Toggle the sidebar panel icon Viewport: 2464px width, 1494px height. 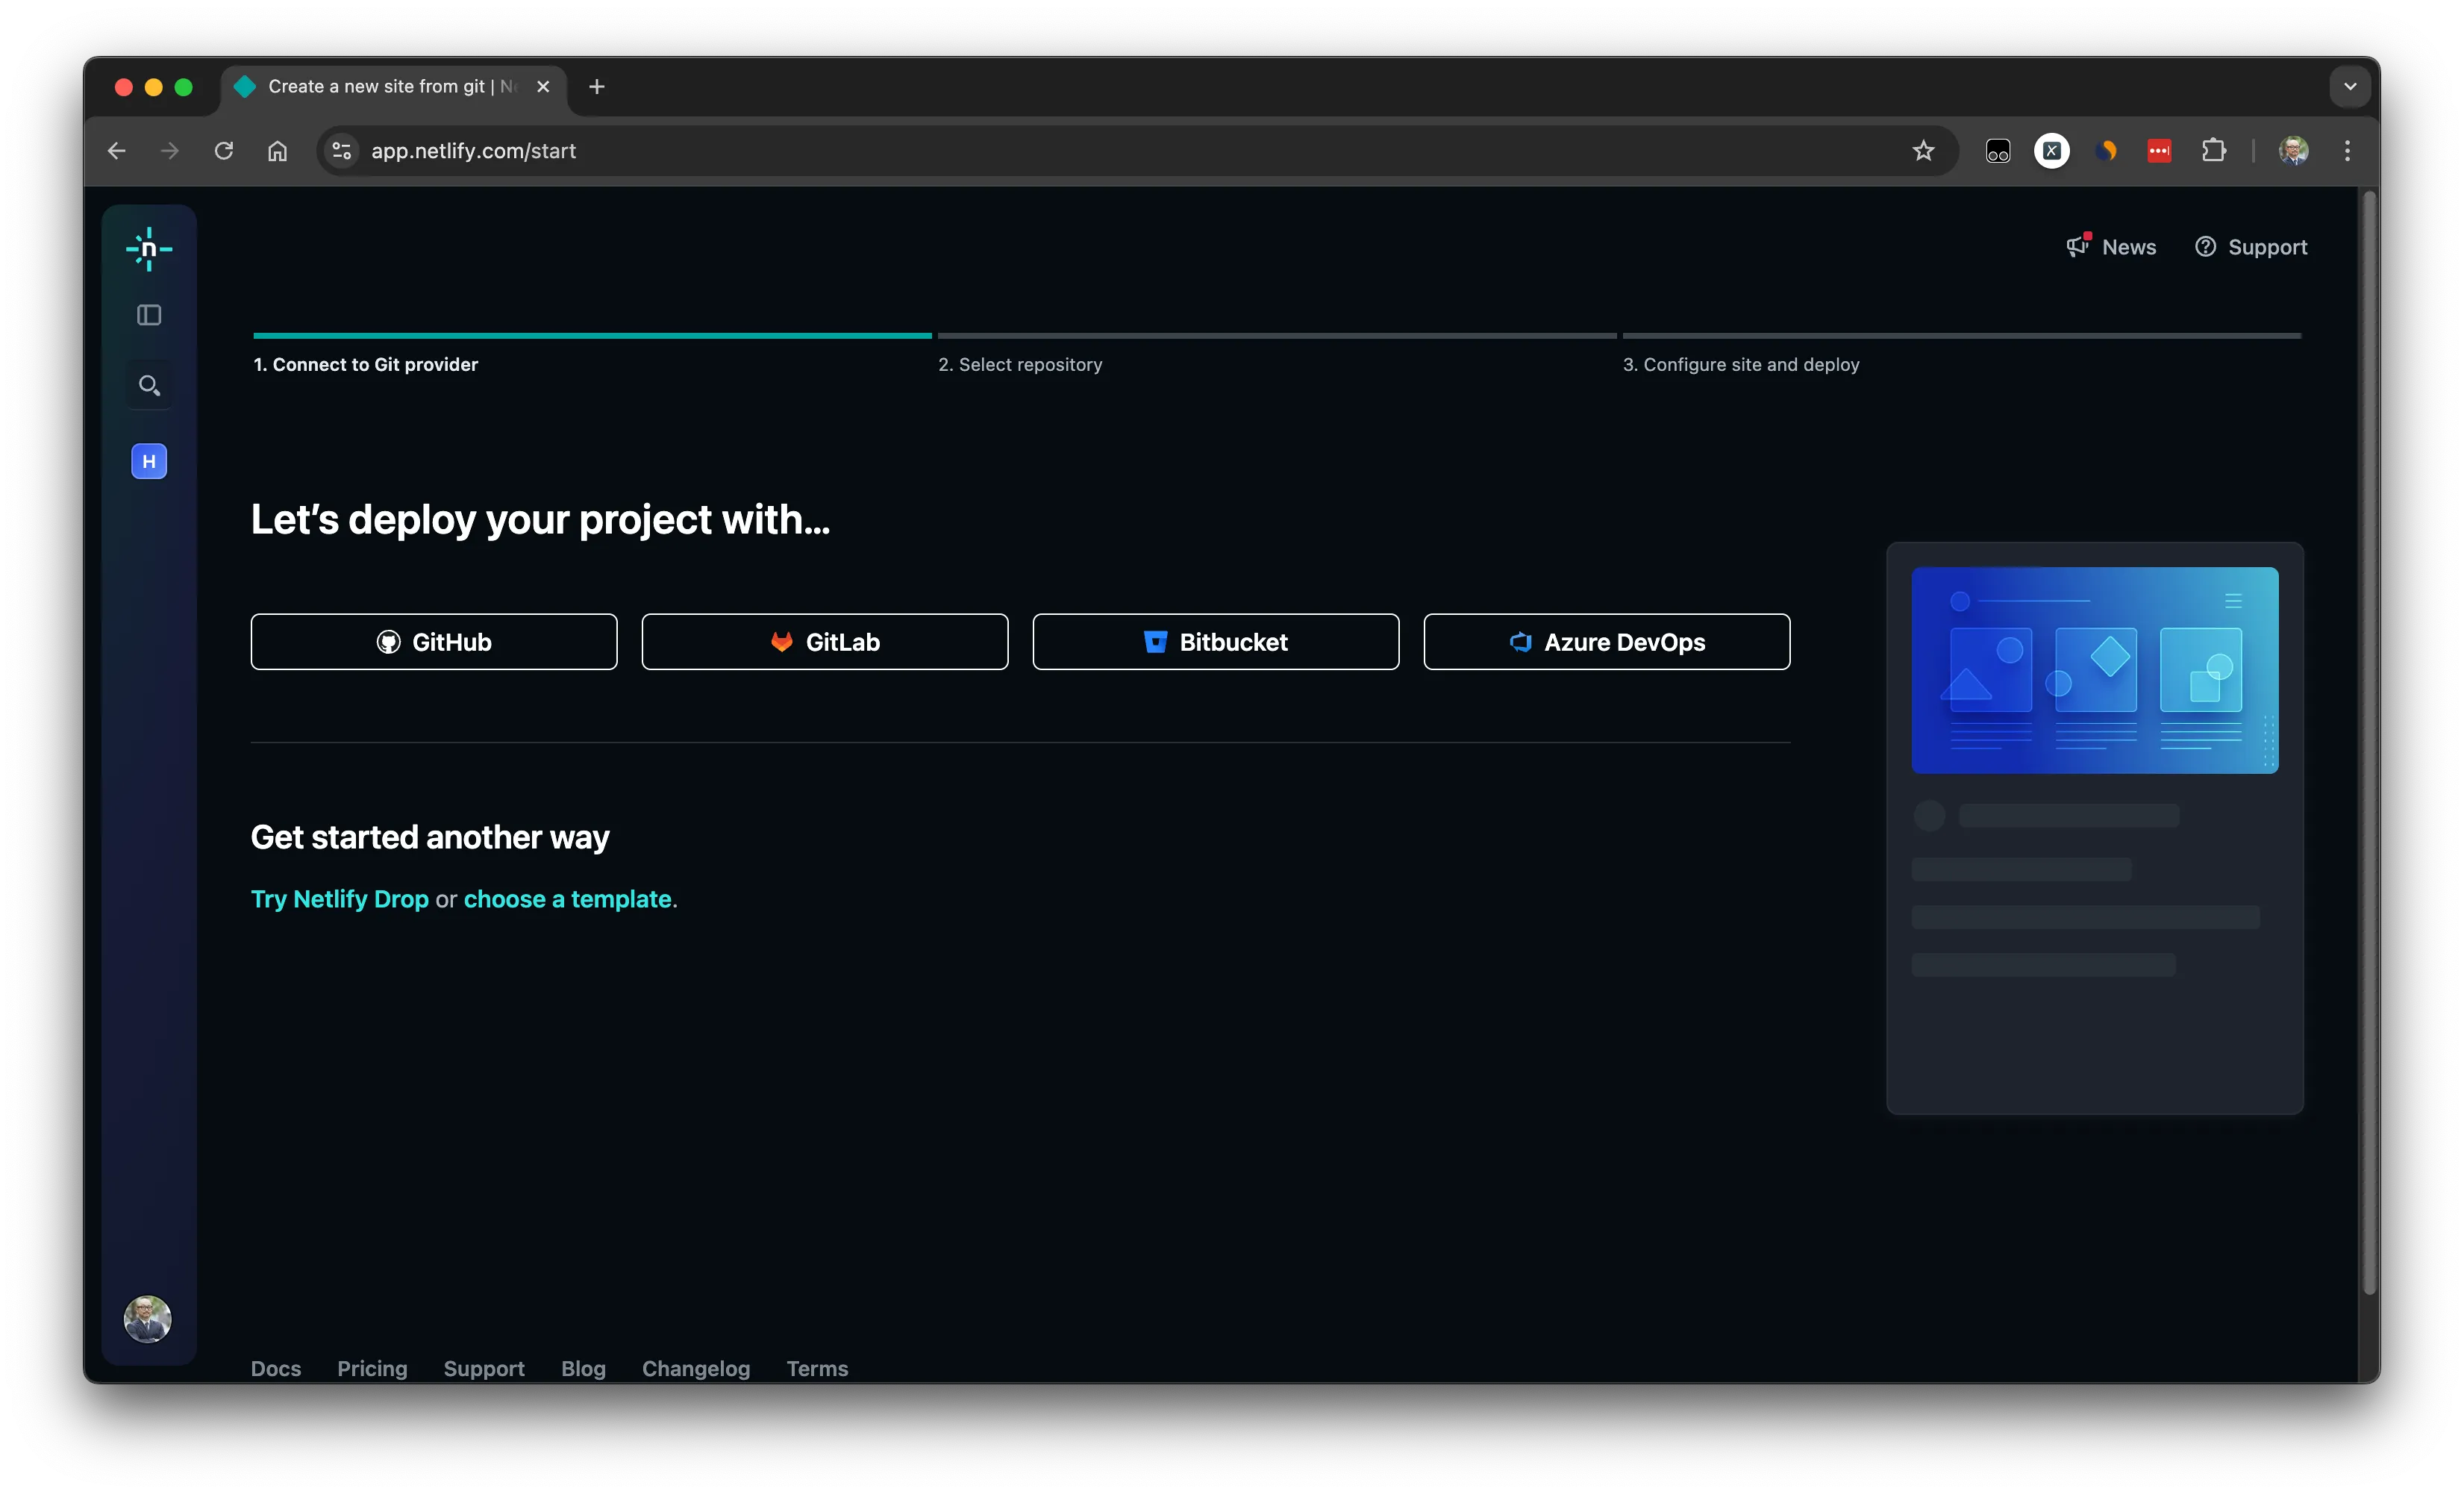tap(149, 315)
